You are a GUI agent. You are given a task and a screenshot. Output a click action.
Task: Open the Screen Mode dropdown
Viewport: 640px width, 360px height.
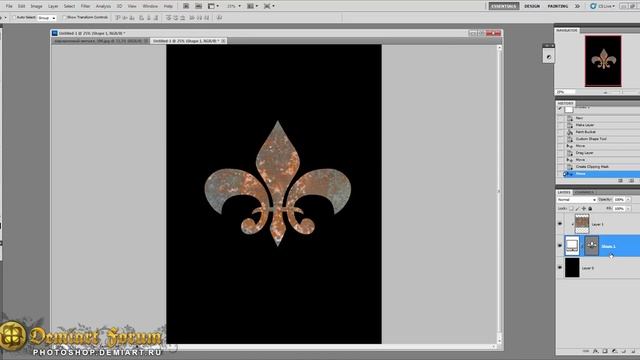click(269, 6)
